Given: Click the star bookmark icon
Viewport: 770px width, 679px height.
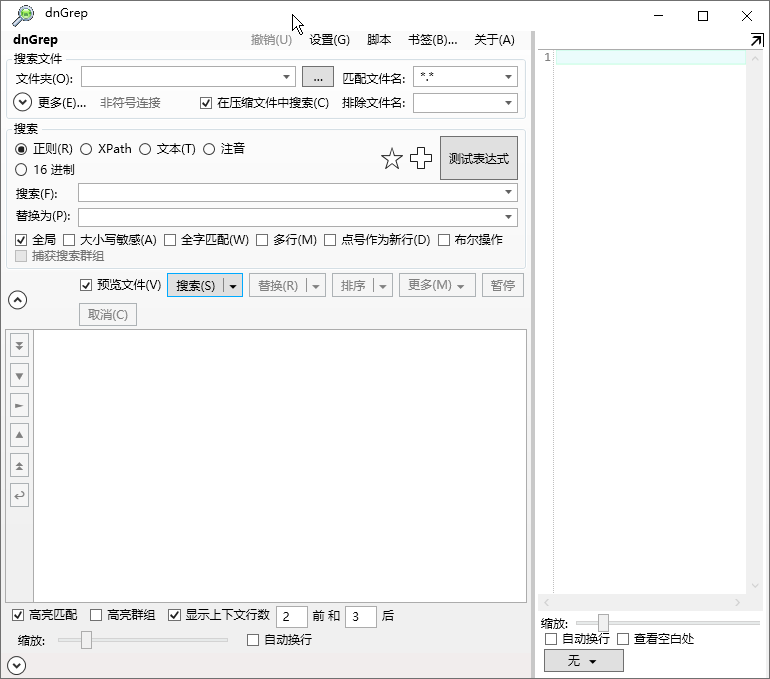Looking at the screenshot, I should coord(392,159).
